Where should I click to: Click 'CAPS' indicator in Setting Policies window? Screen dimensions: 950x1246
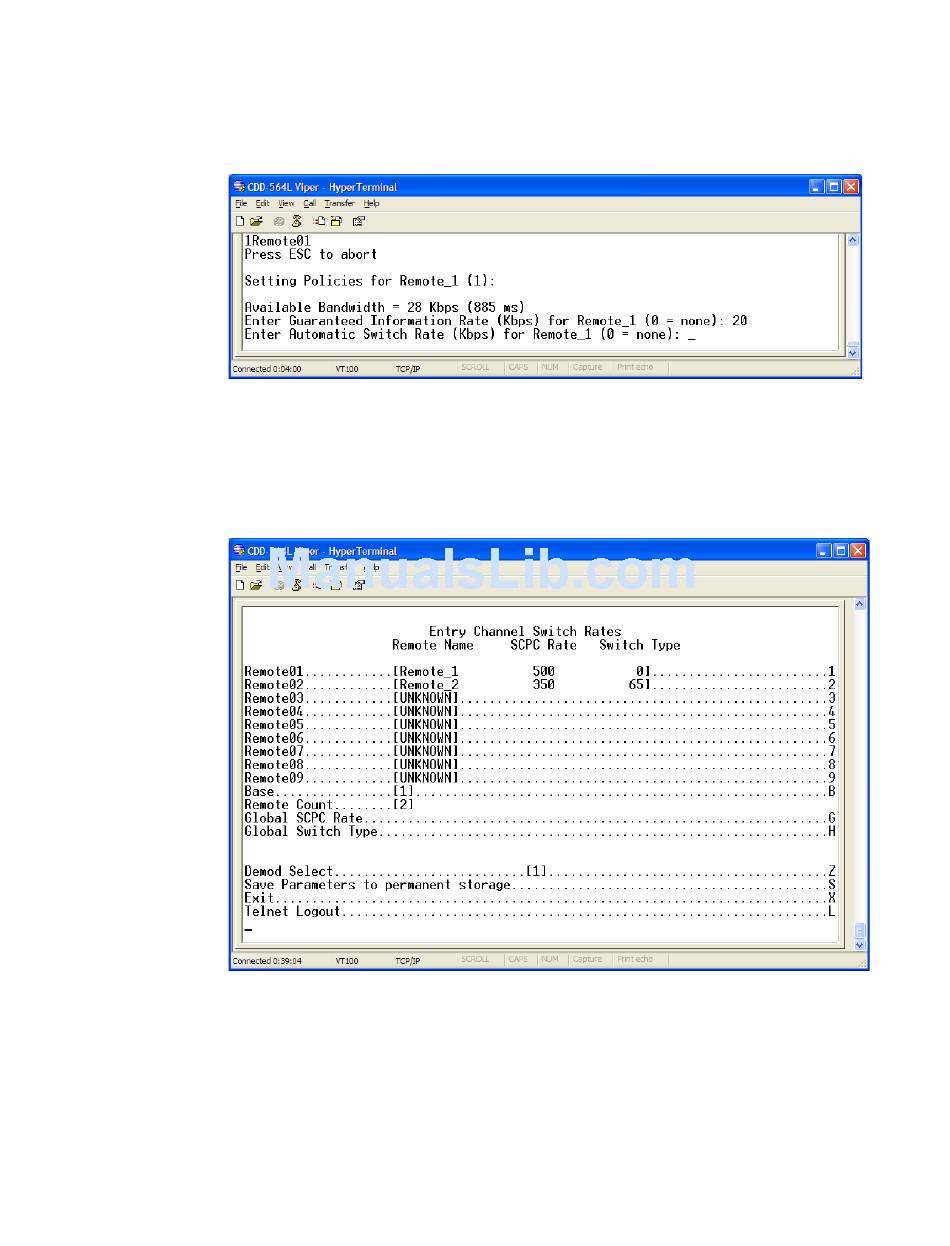click(519, 367)
